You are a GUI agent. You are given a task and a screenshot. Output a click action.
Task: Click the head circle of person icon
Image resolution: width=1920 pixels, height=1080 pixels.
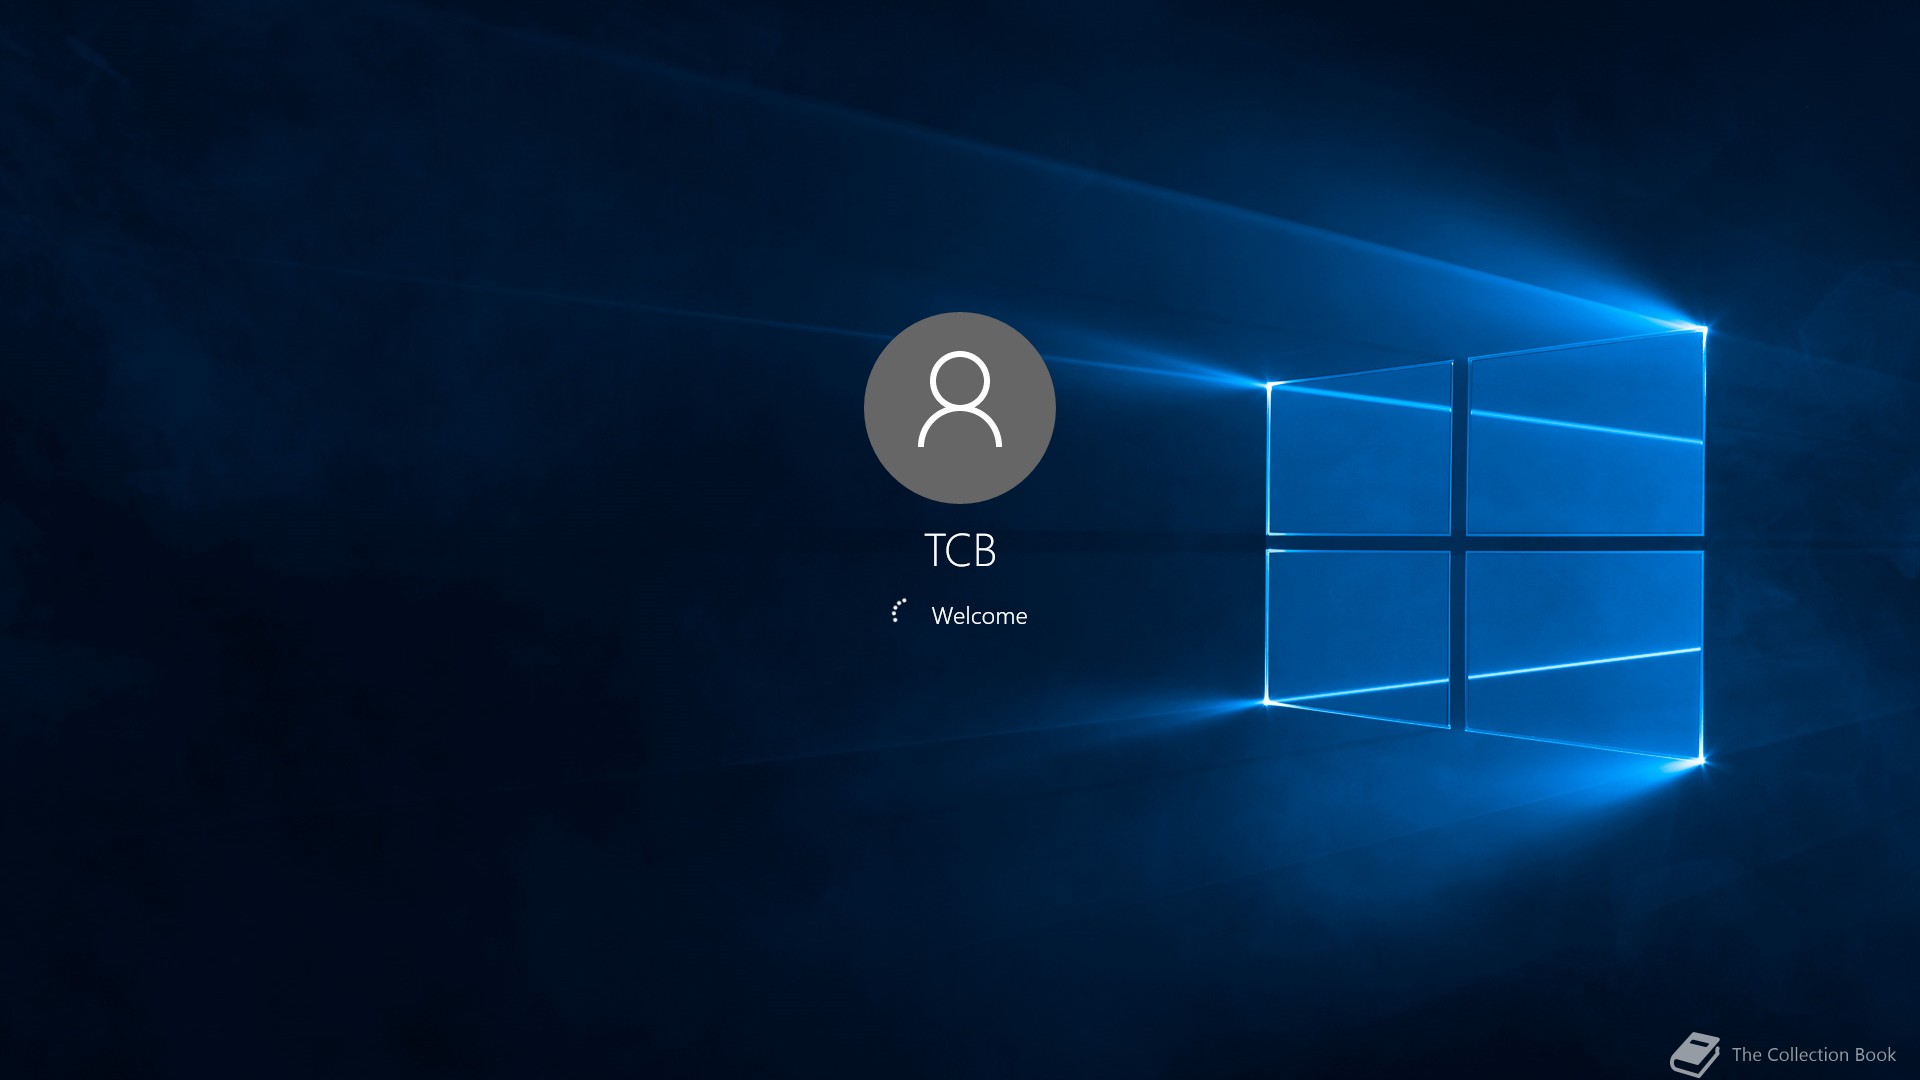pyautogui.click(x=959, y=380)
